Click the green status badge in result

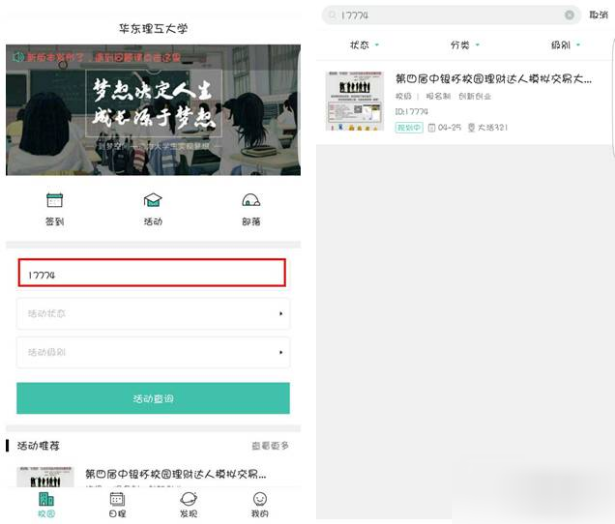[x=409, y=127]
